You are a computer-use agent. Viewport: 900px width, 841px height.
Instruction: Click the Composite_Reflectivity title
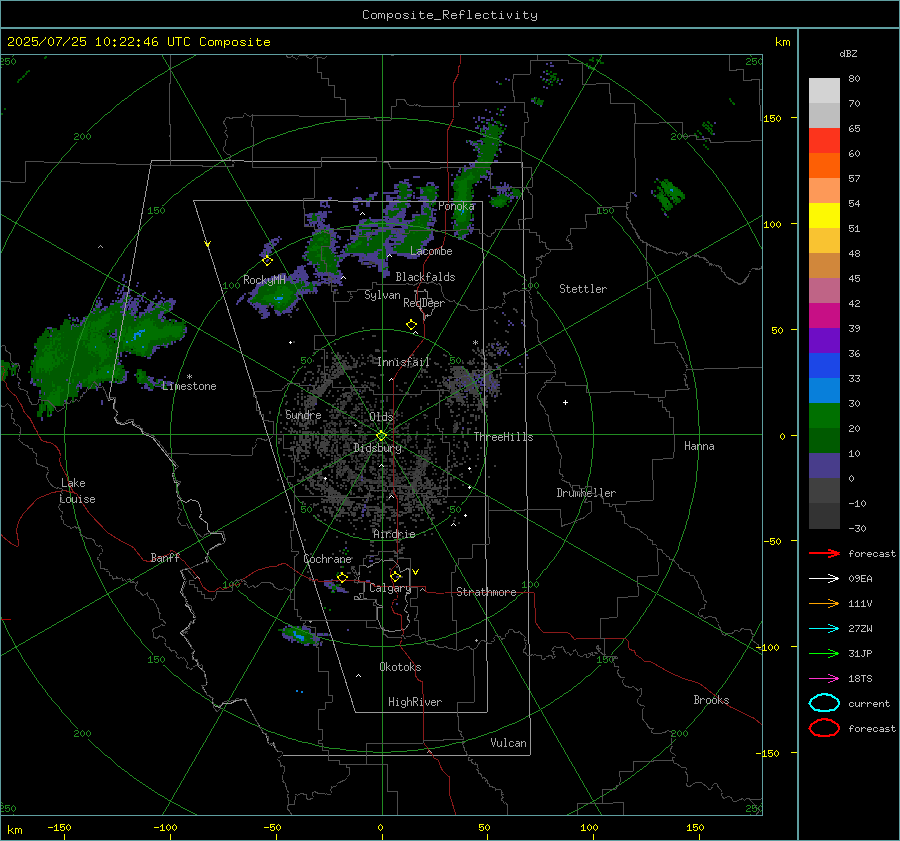coord(449,15)
